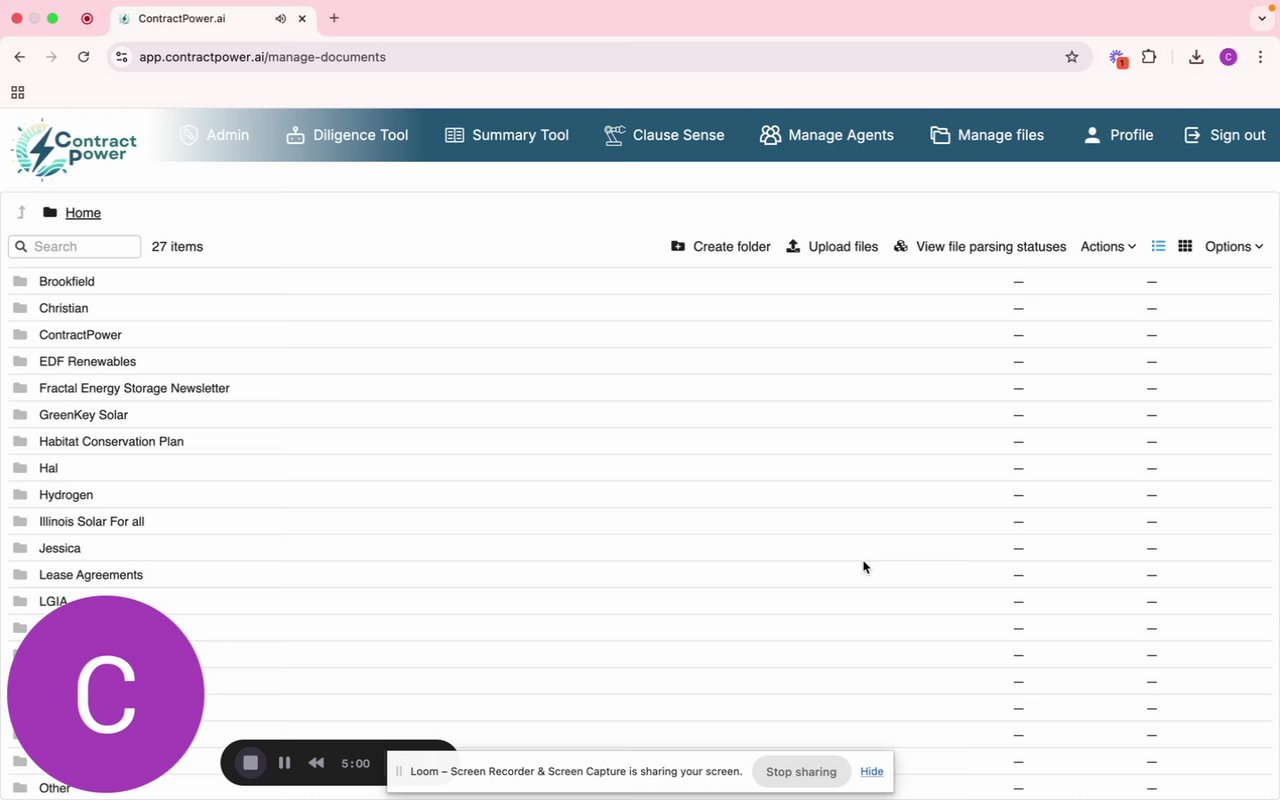This screenshot has width=1280, height=800.
Task: Open the browser Extensions menu
Action: pyautogui.click(x=1149, y=57)
